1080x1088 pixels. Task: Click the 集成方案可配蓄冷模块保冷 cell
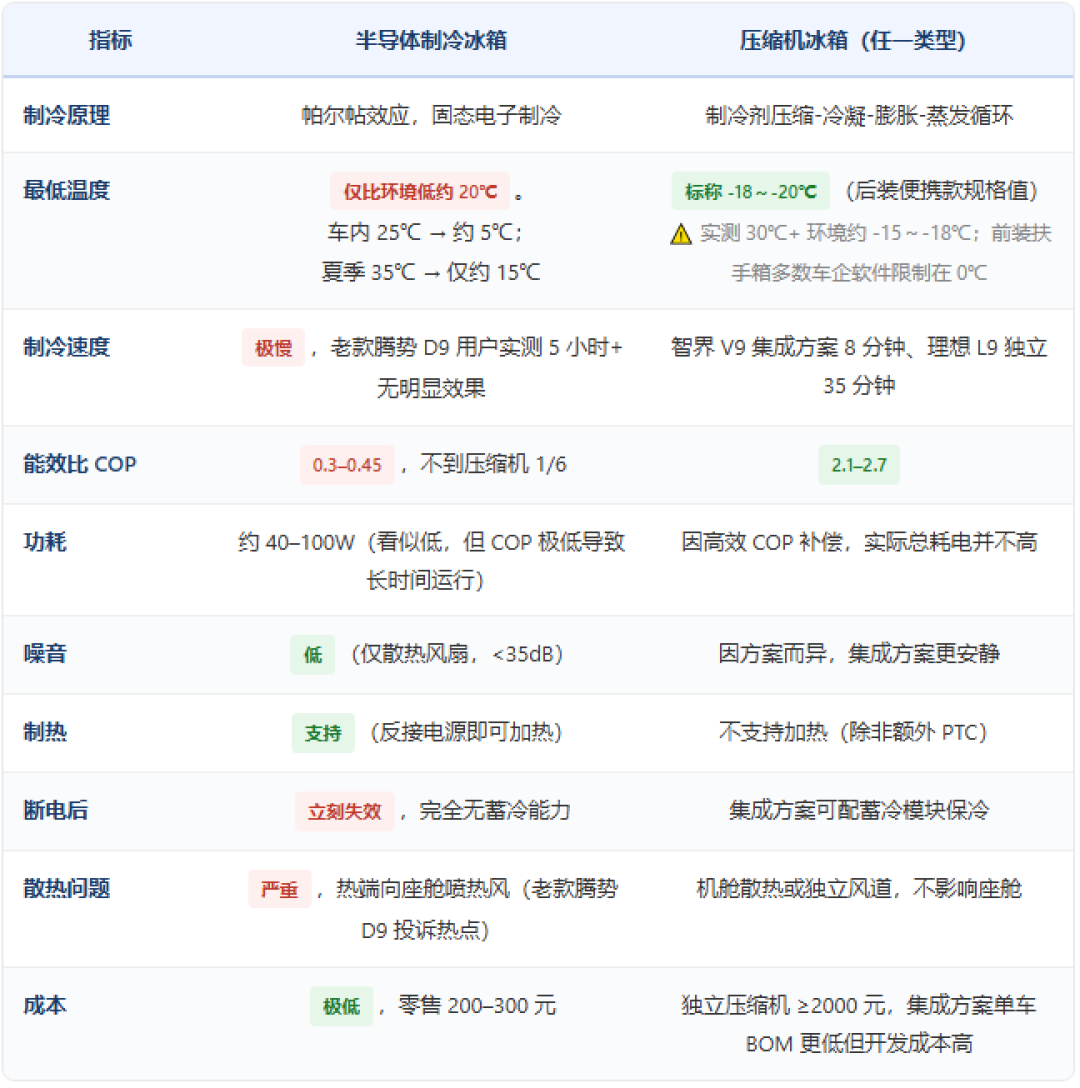click(859, 810)
